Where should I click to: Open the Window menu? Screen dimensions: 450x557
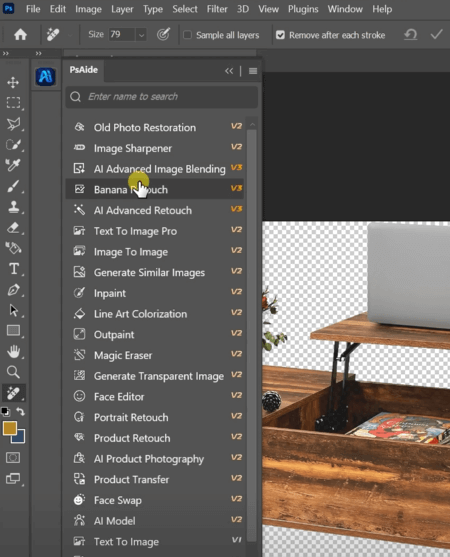click(345, 9)
